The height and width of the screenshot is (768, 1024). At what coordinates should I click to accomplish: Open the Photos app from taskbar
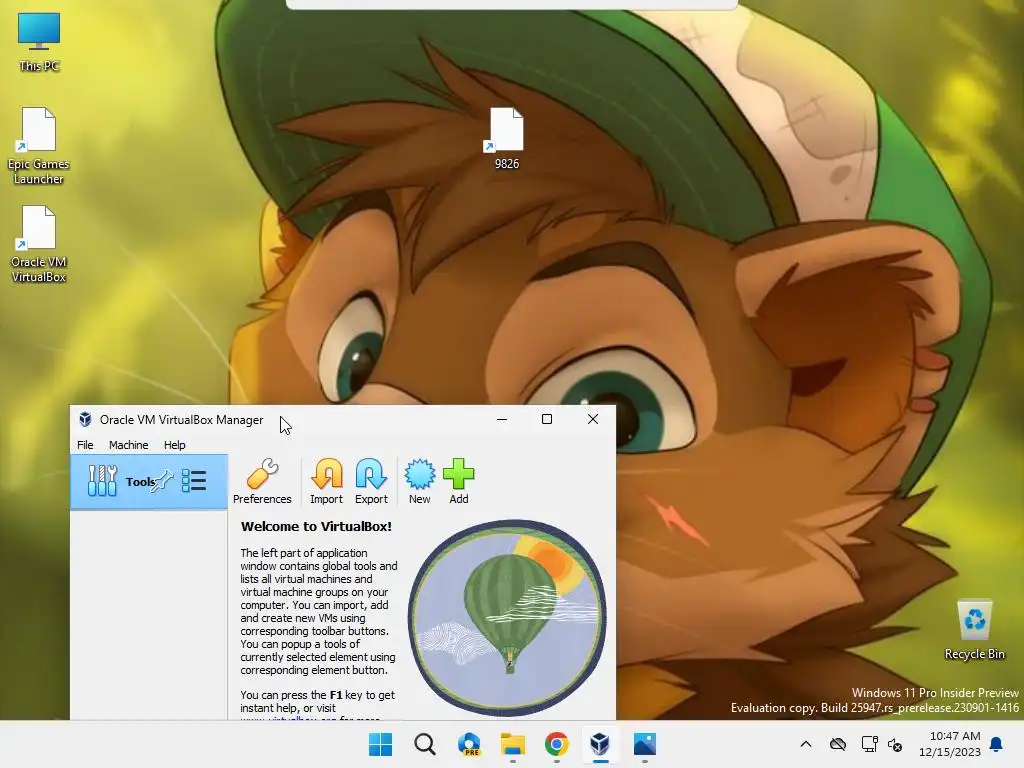pyautogui.click(x=645, y=744)
